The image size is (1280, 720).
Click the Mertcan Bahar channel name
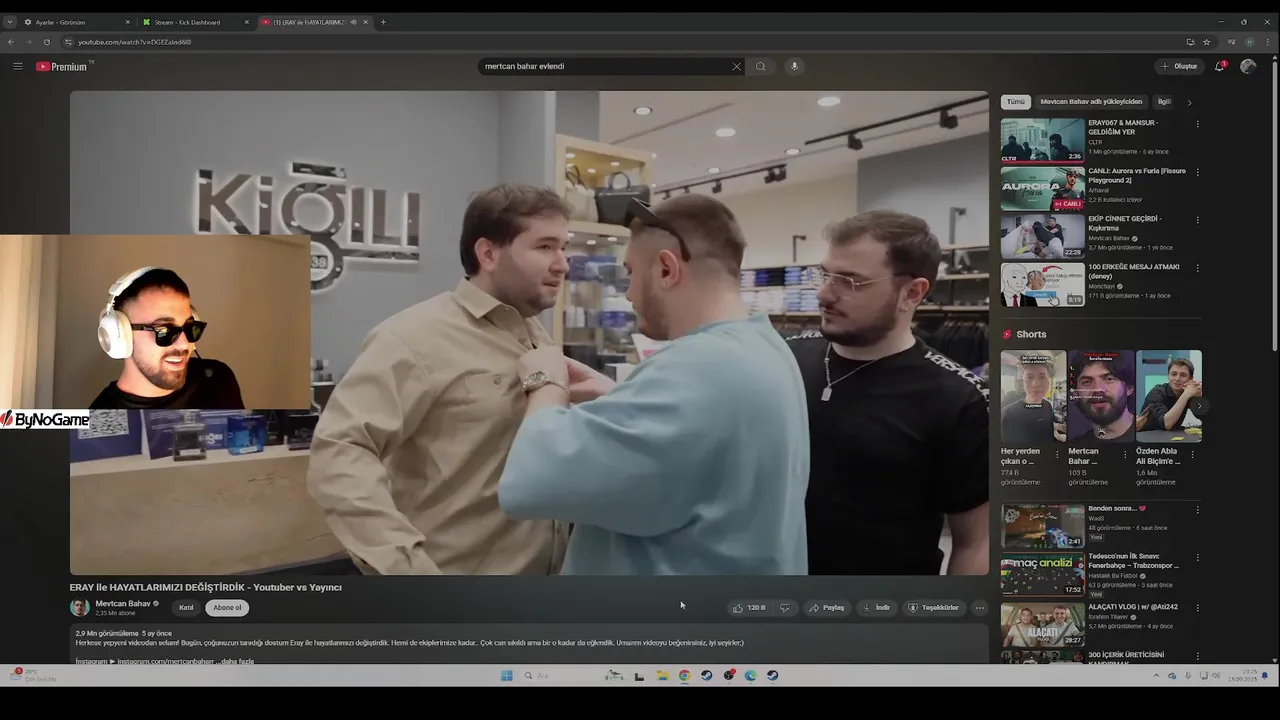pos(123,603)
